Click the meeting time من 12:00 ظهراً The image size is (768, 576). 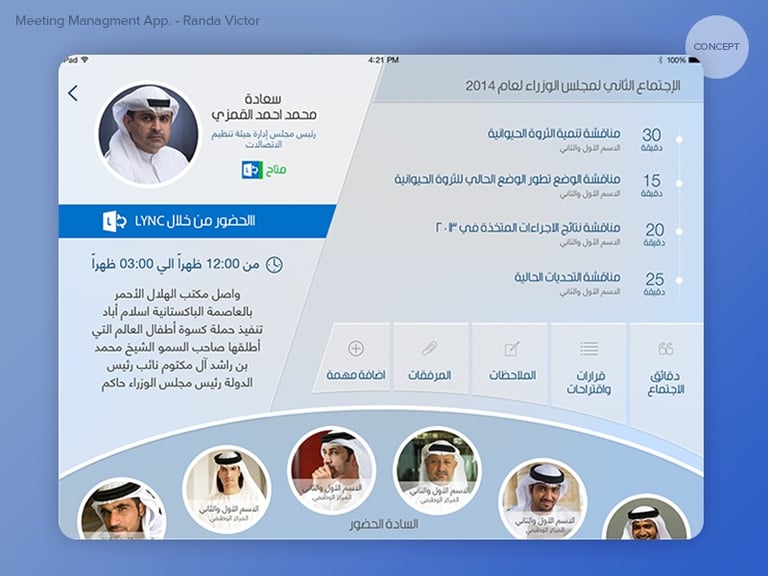[175, 264]
